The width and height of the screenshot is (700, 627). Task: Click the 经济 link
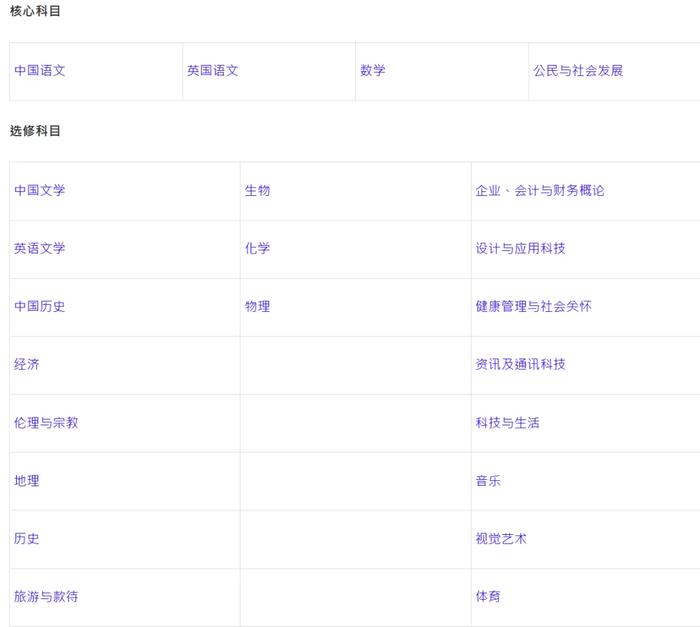coord(27,364)
